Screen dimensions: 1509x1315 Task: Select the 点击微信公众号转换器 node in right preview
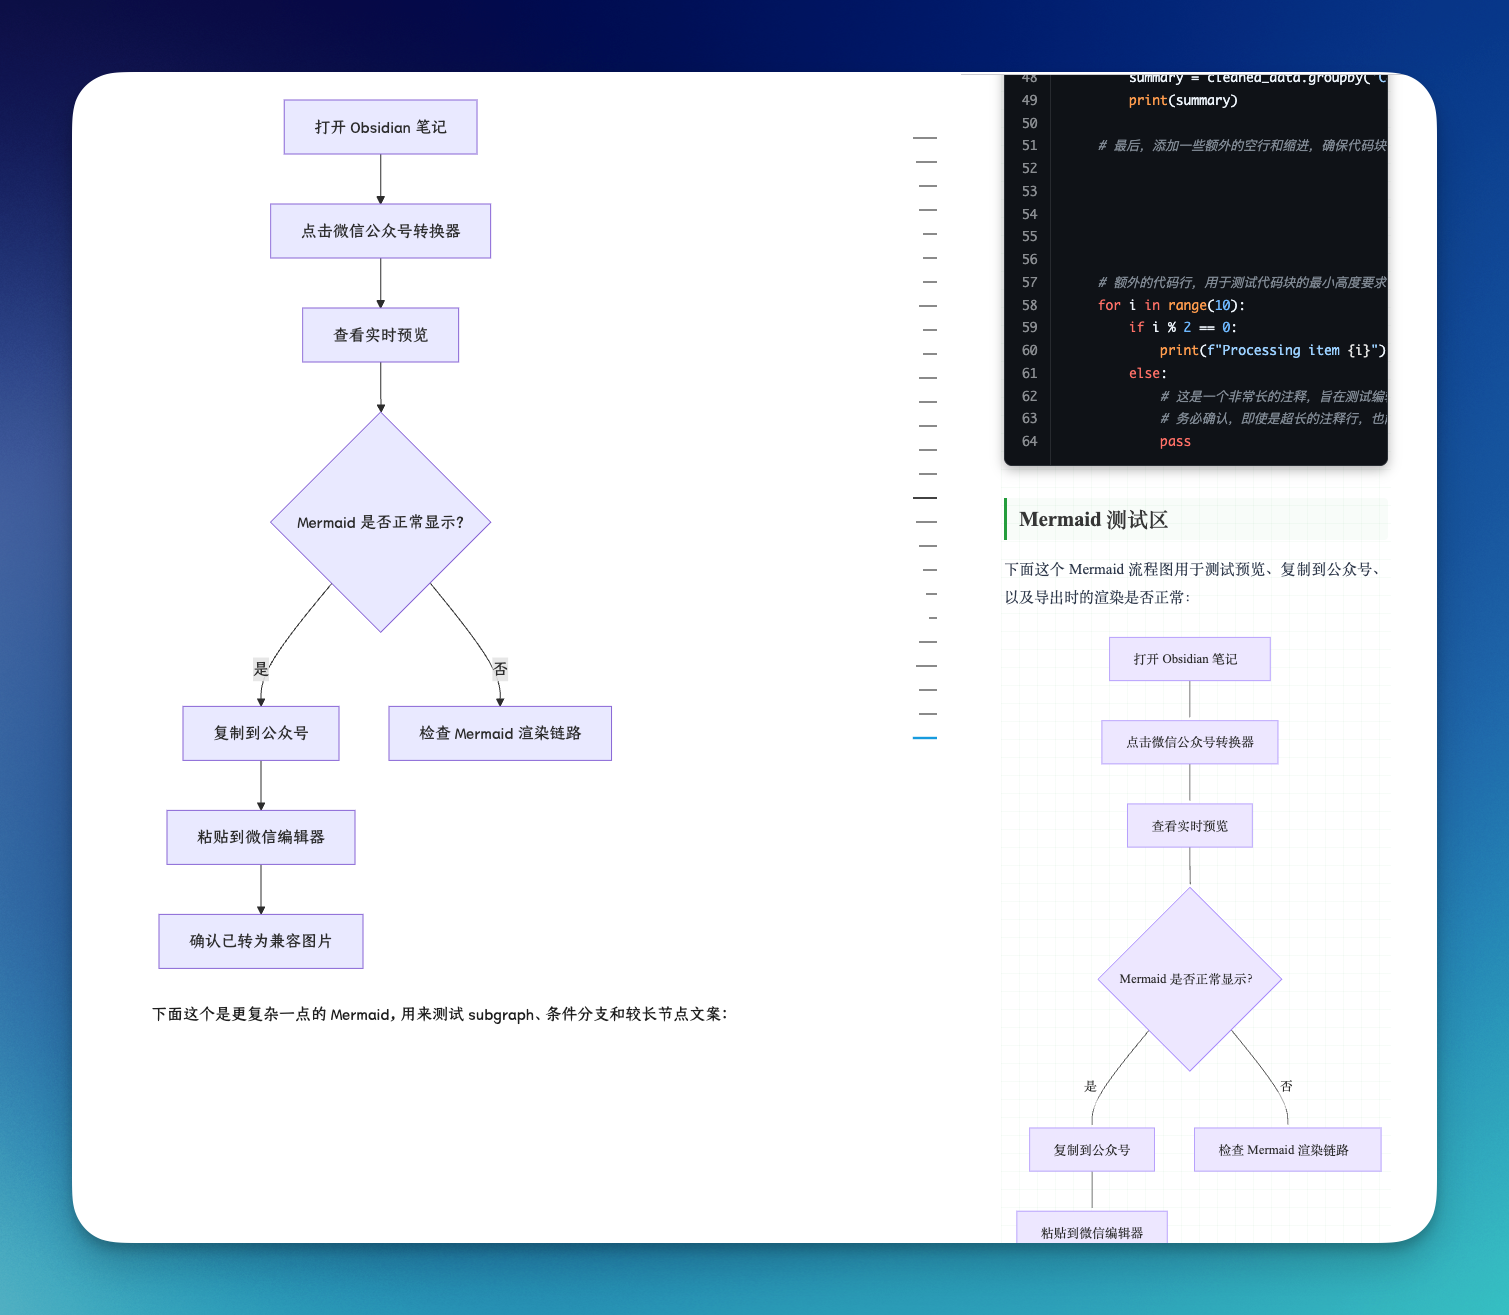coord(1190,742)
